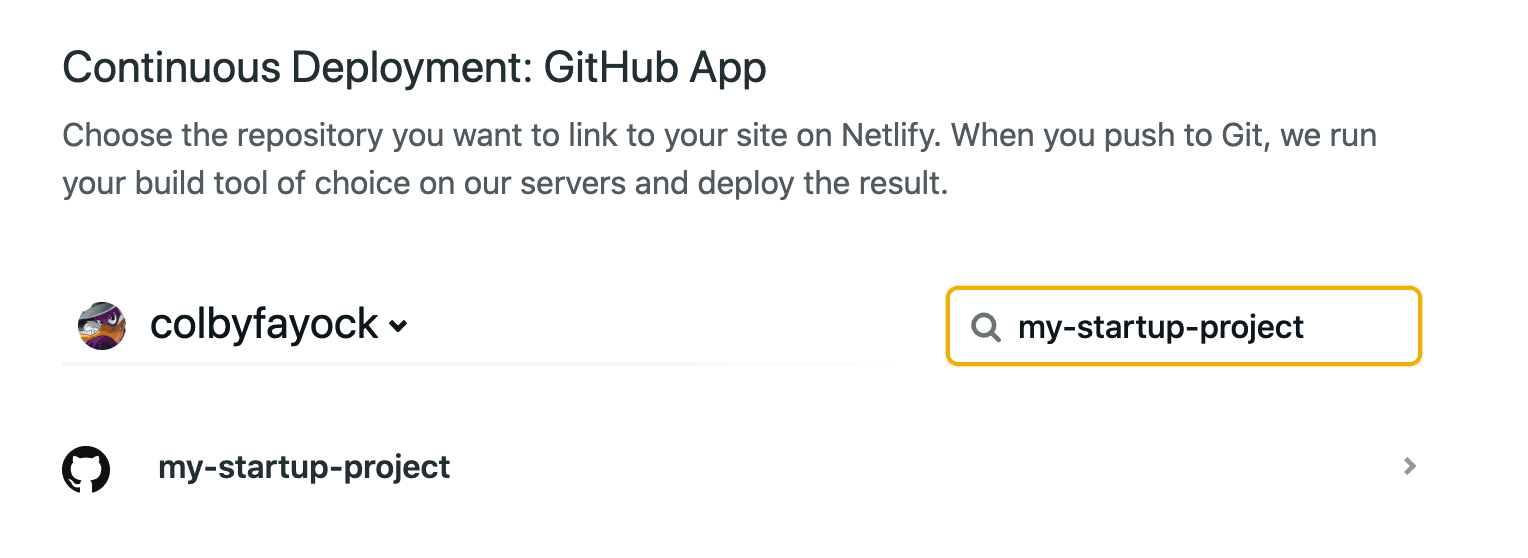Click the GitHub Octocat logo icon
Screen dimensions: 1528x558
point(86,468)
